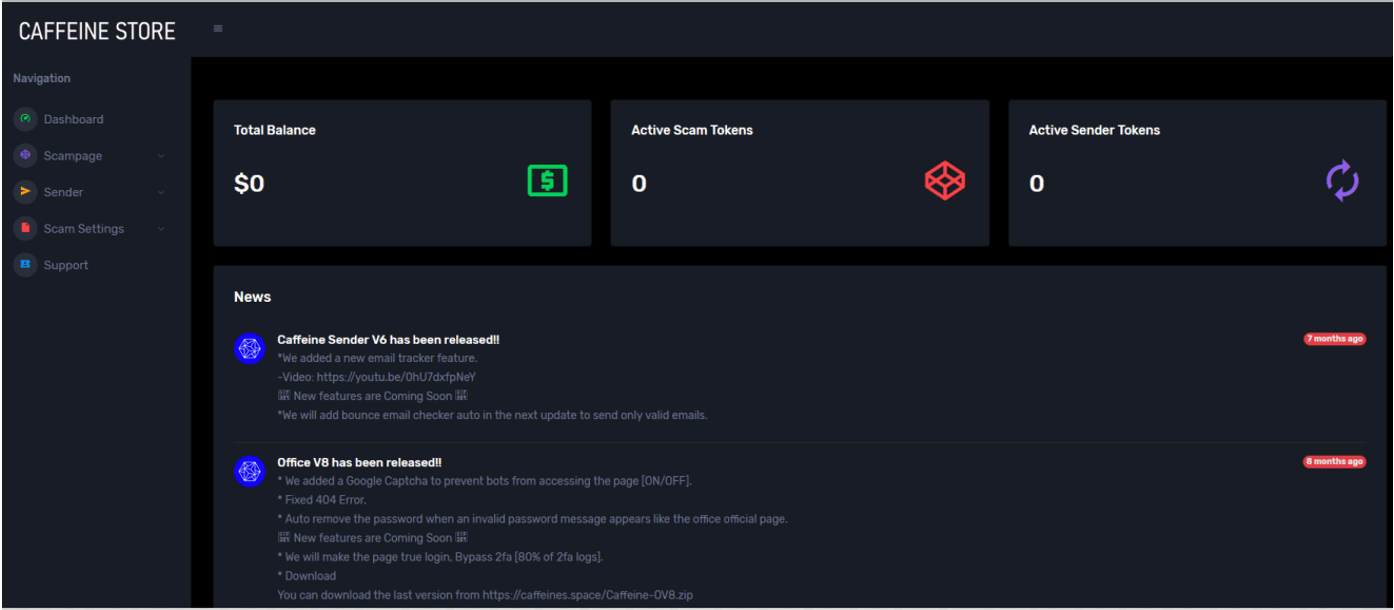Click the purple Scampage icon in sidebar

[x=25, y=156]
